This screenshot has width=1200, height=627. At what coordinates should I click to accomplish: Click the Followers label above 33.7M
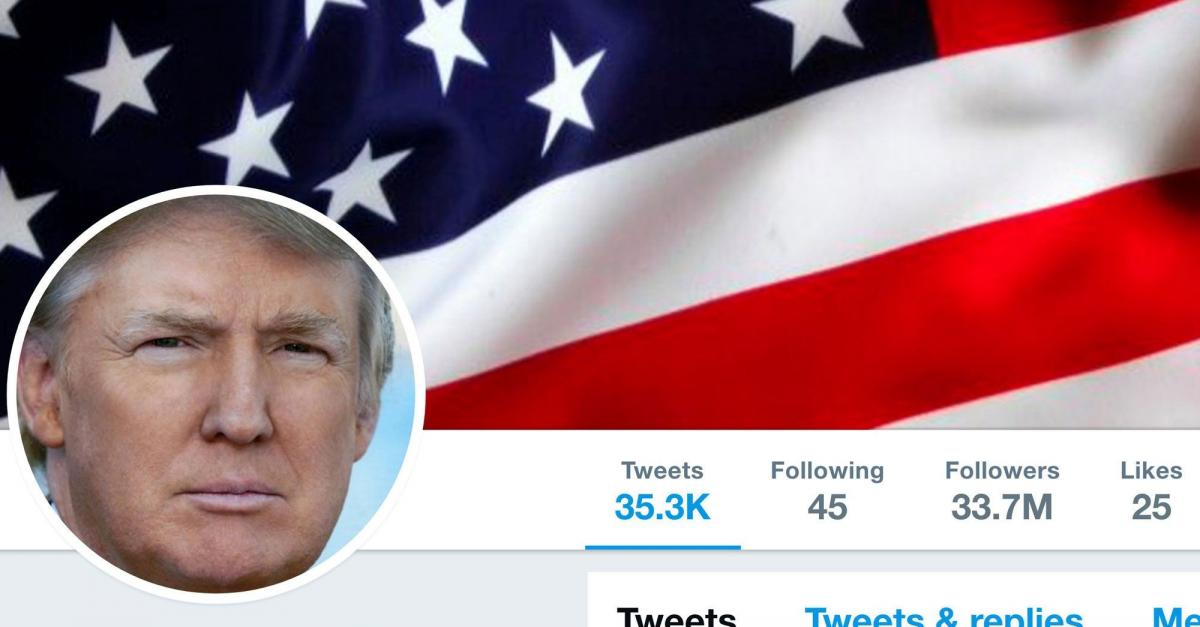point(1002,470)
